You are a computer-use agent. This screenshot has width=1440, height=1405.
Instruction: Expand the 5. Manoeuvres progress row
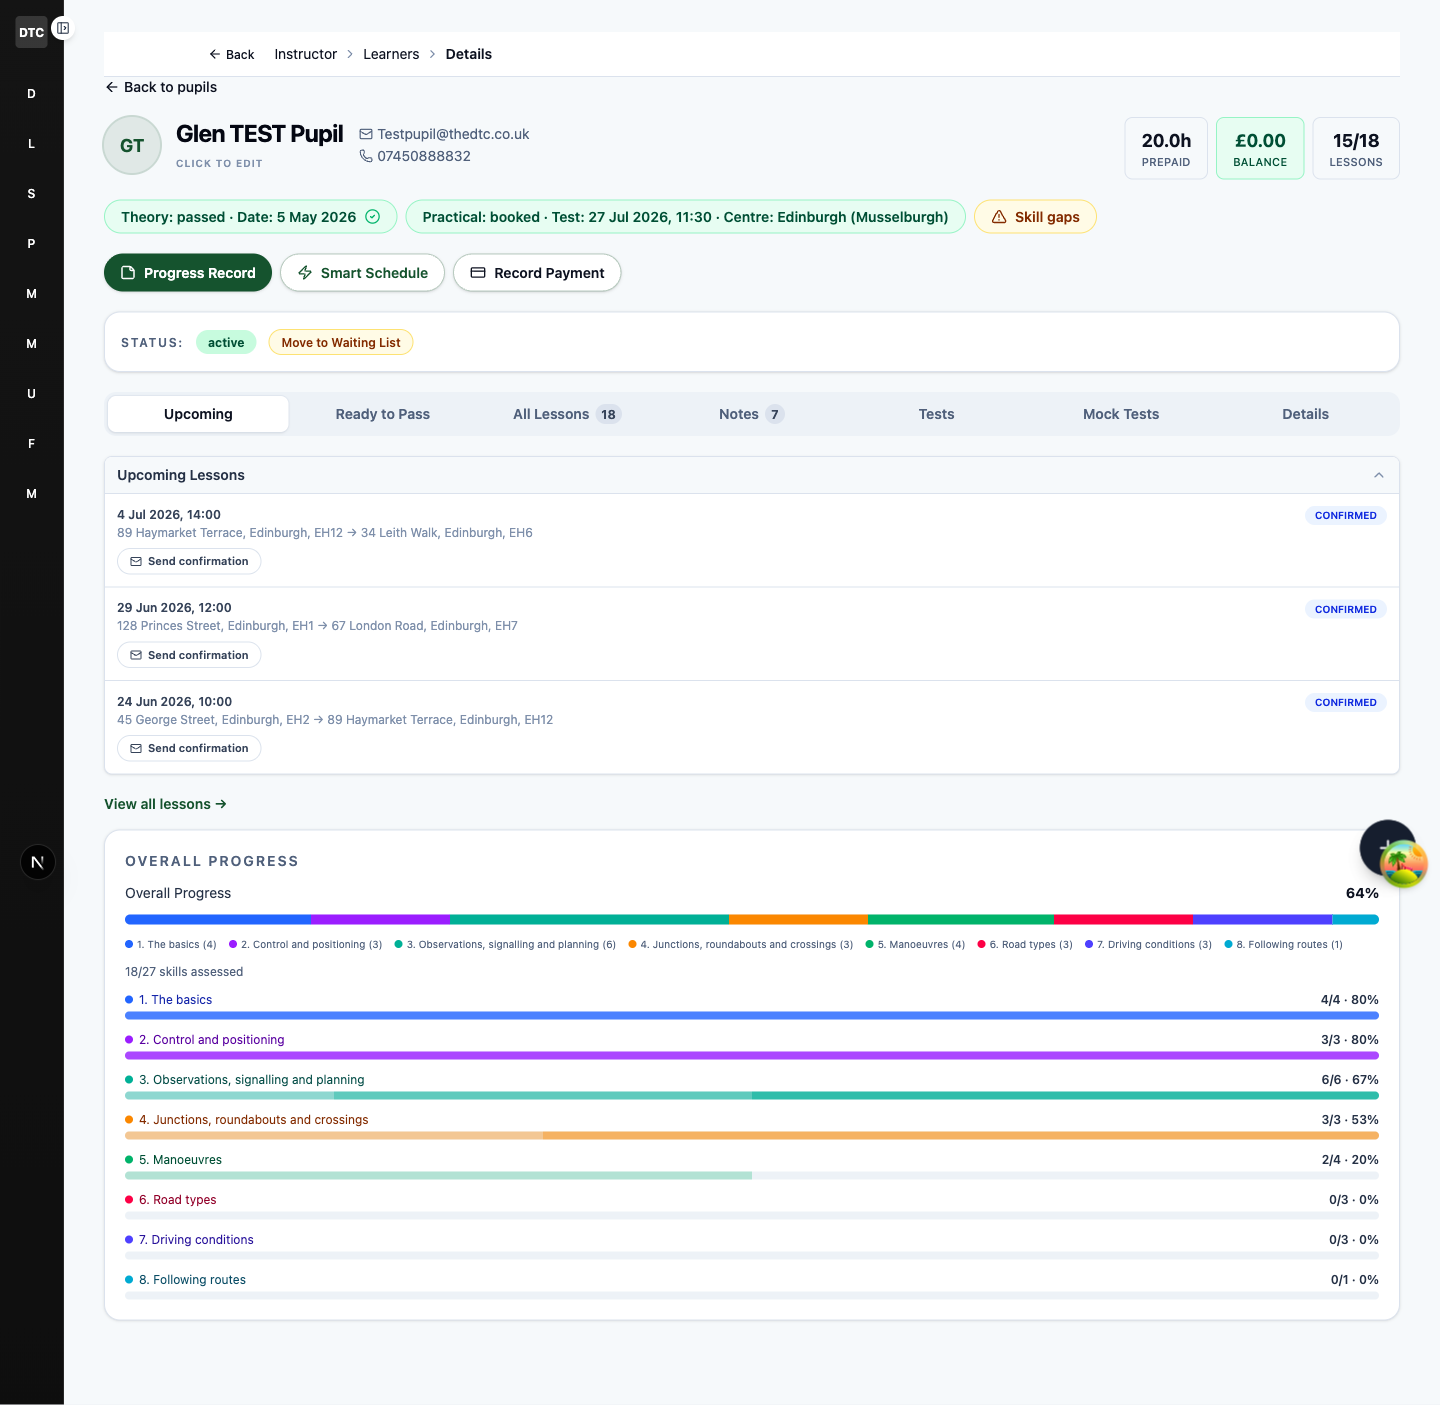click(x=752, y=1166)
